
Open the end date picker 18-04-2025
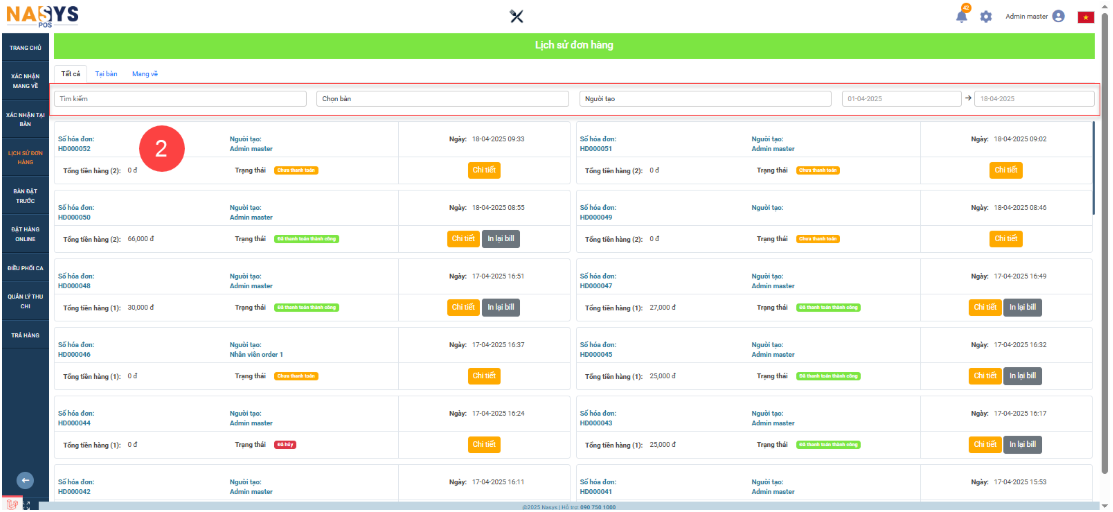[1033, 99]
